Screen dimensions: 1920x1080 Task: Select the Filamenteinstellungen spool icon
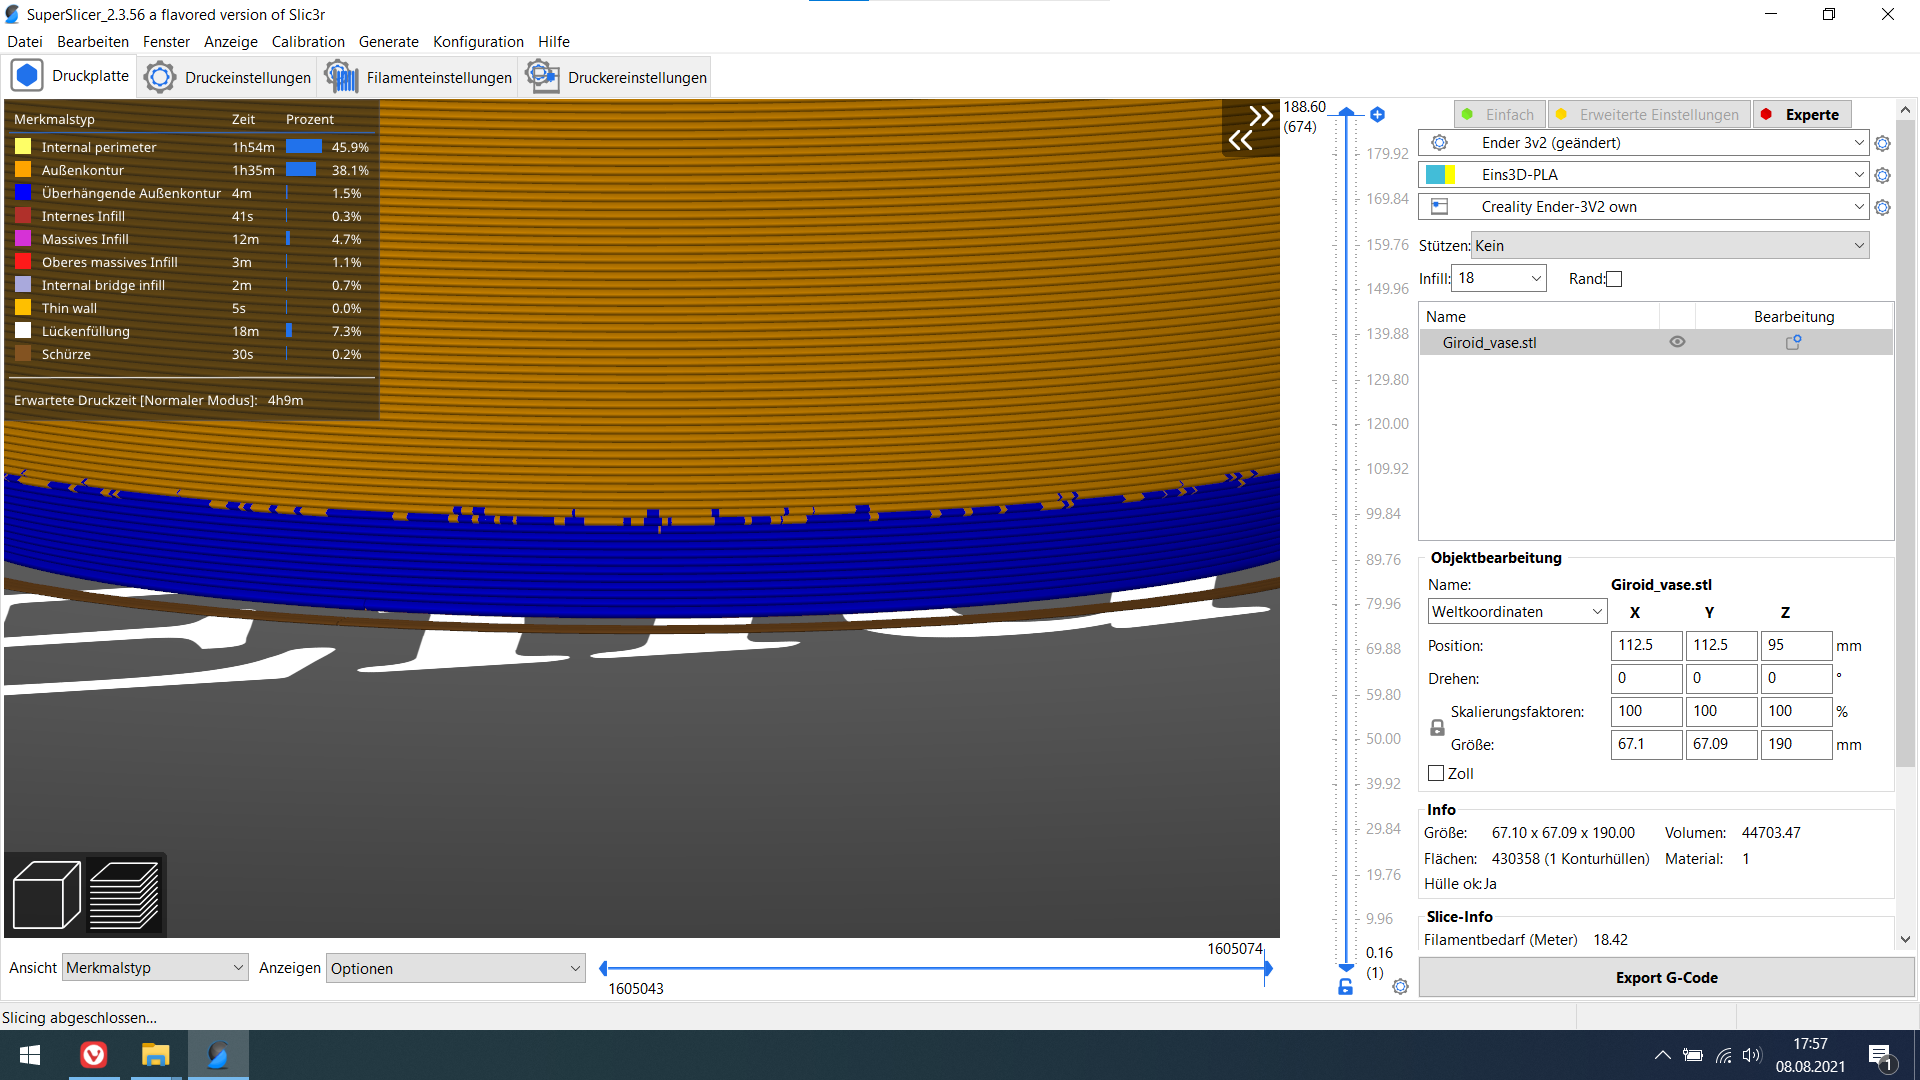340,76
